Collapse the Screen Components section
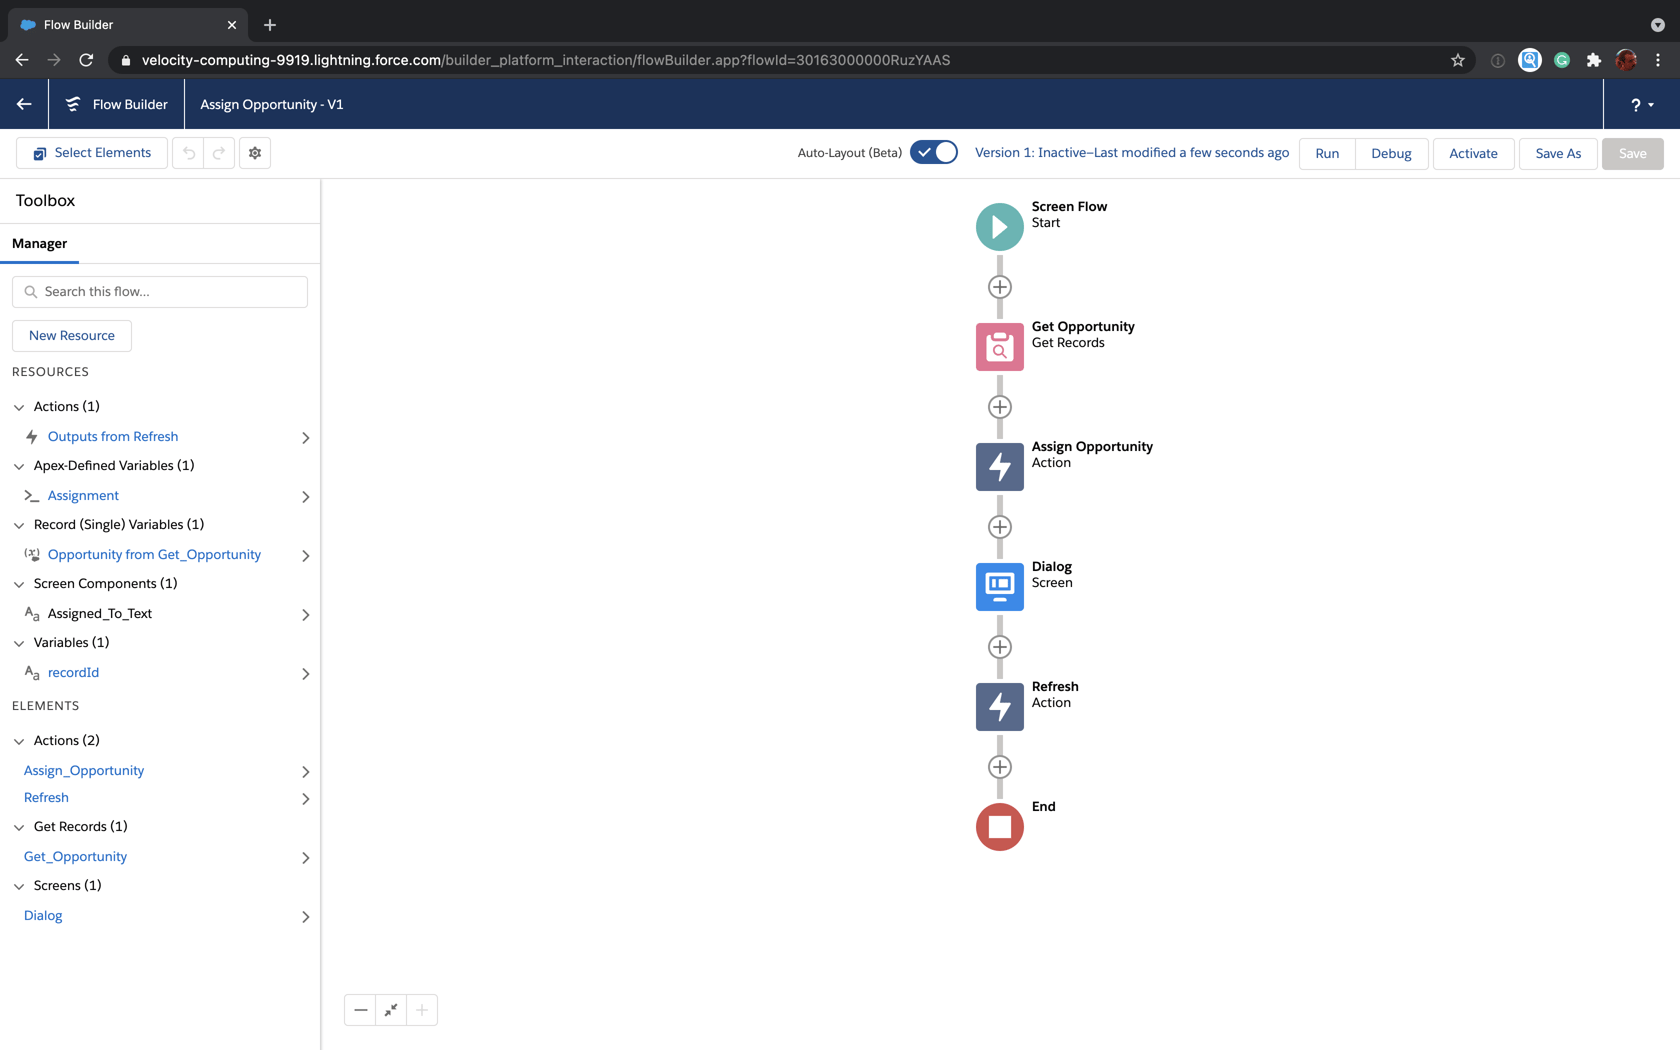1680x1050 pixels. coord(19,584)
